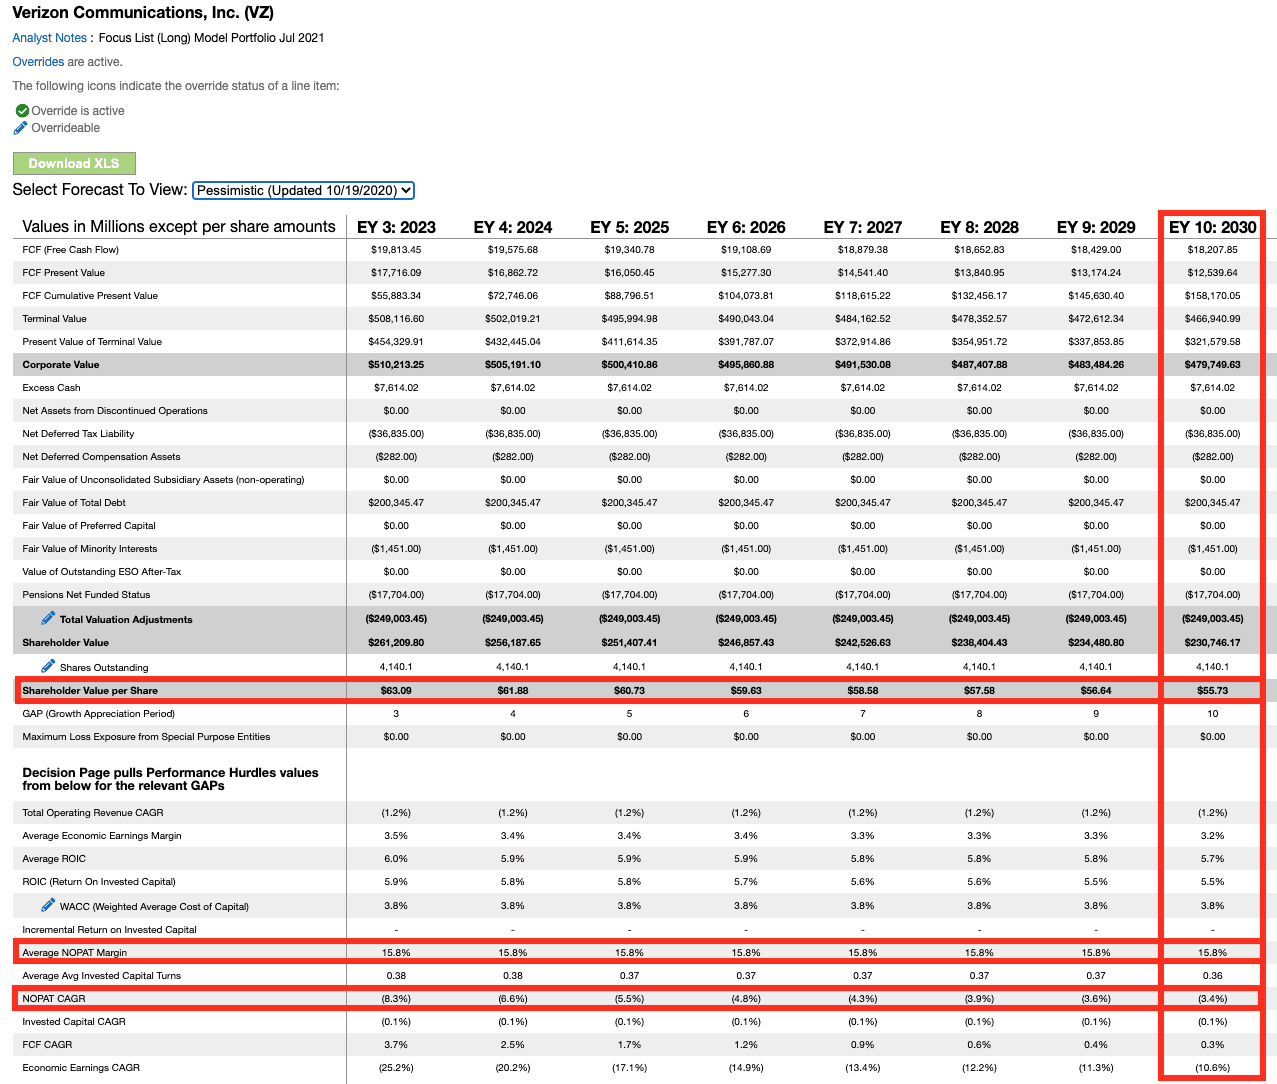Click the Economic Earnings CAGR label
The width and height of the screenshot is (1277, 1084).
coord(81,1068)
